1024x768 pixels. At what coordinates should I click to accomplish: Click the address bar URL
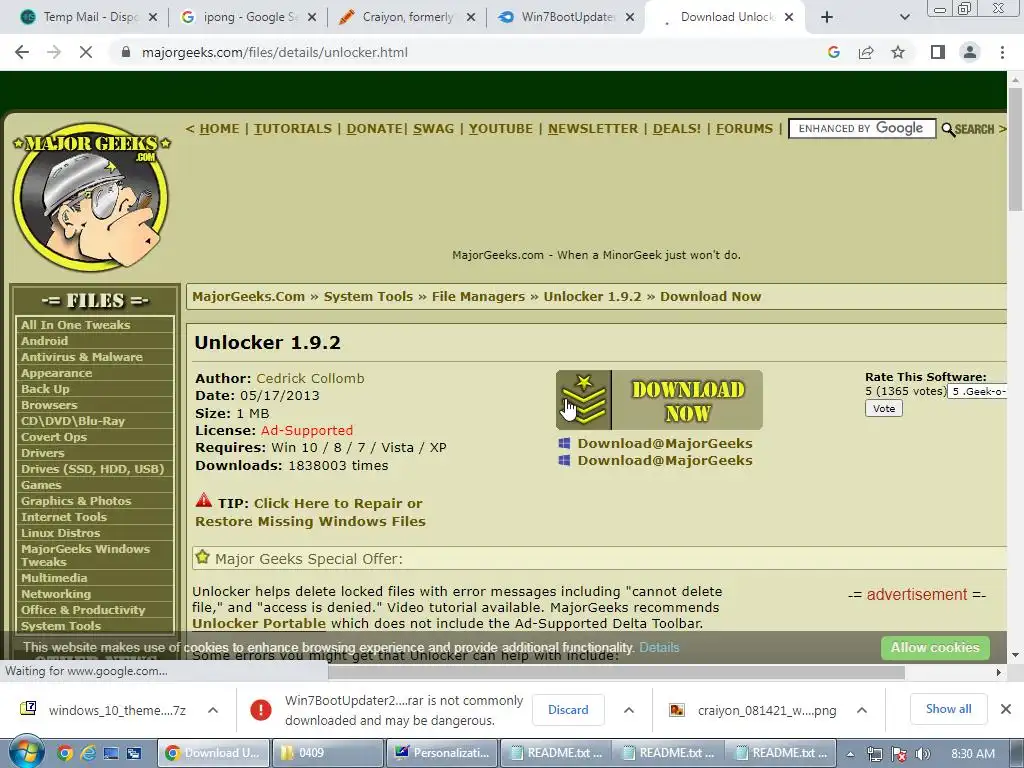coord(274,52)
